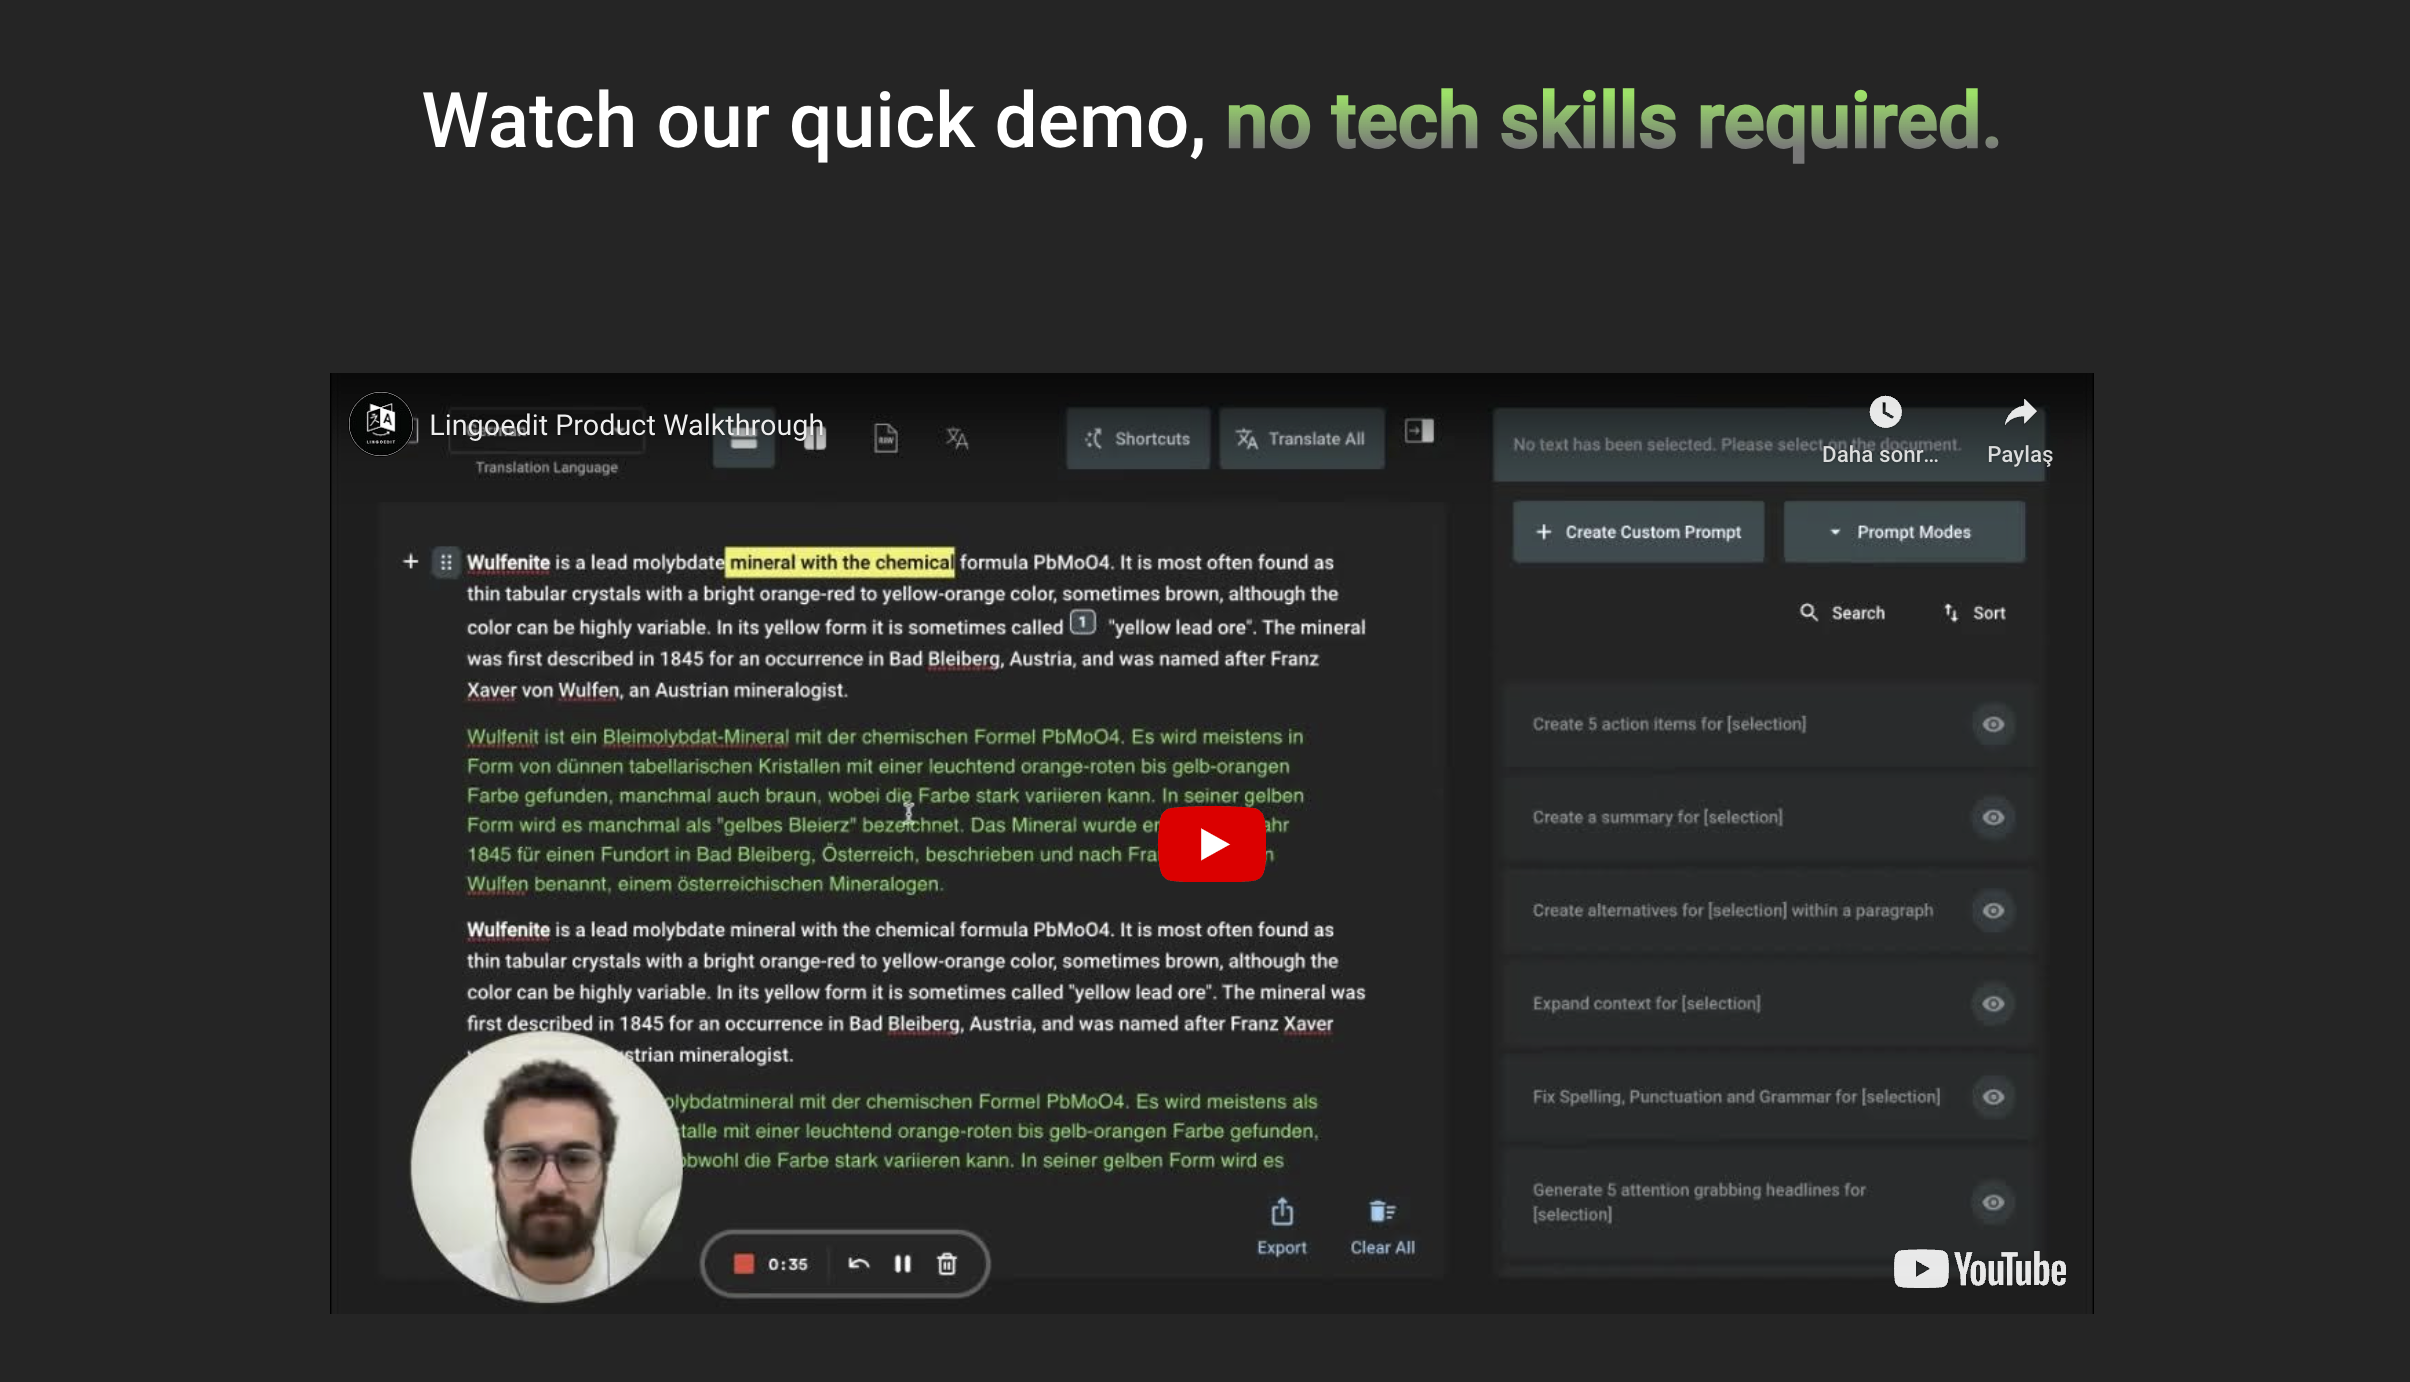Click the Watch later clock icon

pyautogui.click(x=1885, y=412)
